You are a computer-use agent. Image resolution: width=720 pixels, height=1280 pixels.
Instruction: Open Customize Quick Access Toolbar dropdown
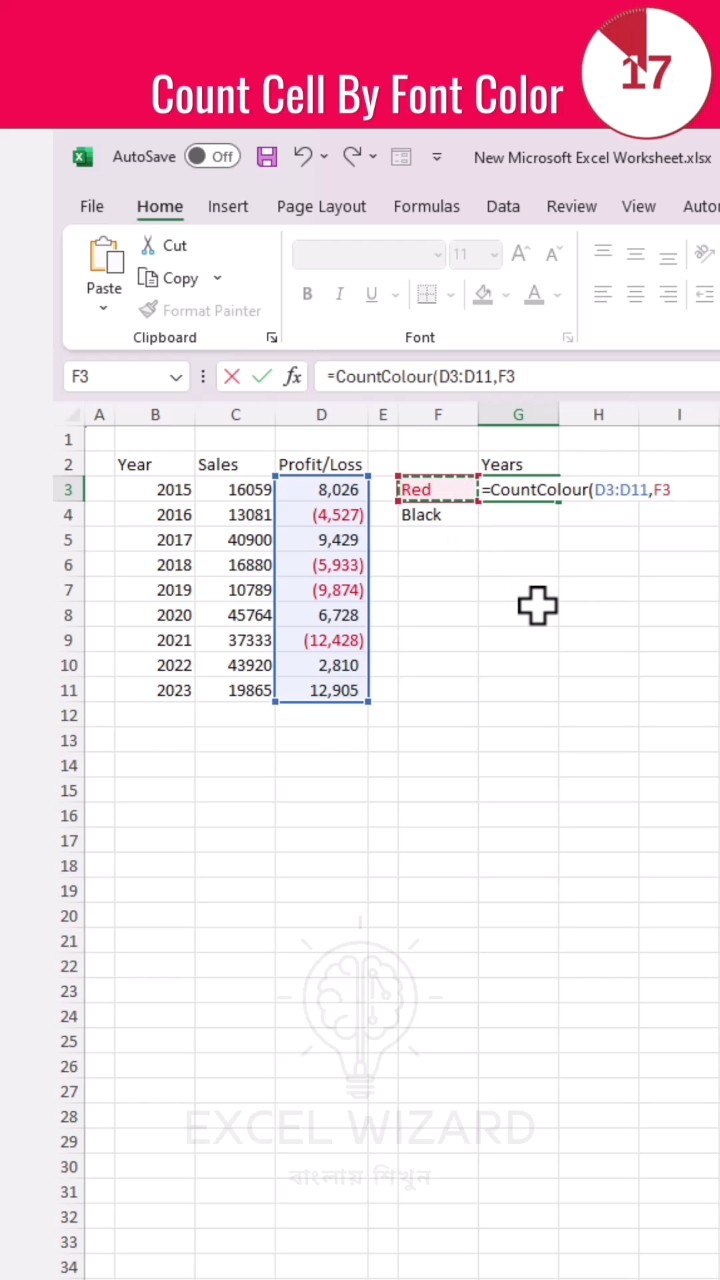click(437, 157)
